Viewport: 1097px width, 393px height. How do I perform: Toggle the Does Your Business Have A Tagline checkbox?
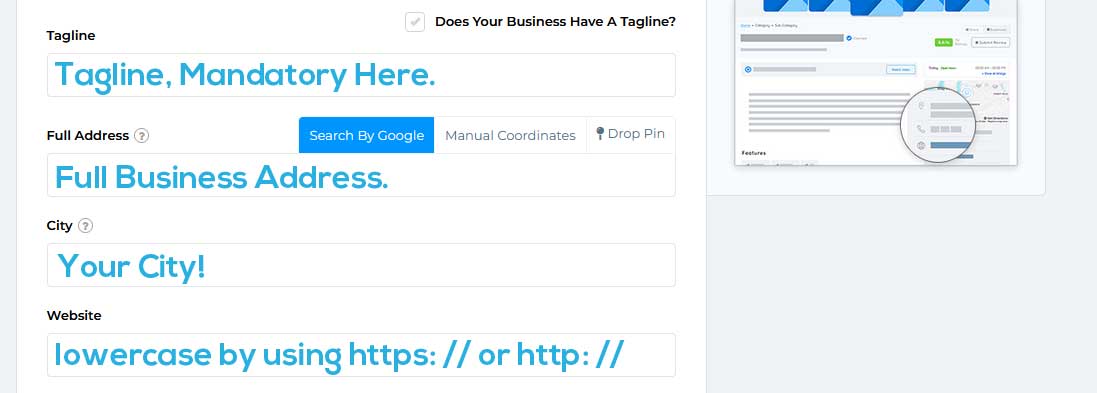click(415, 22)
